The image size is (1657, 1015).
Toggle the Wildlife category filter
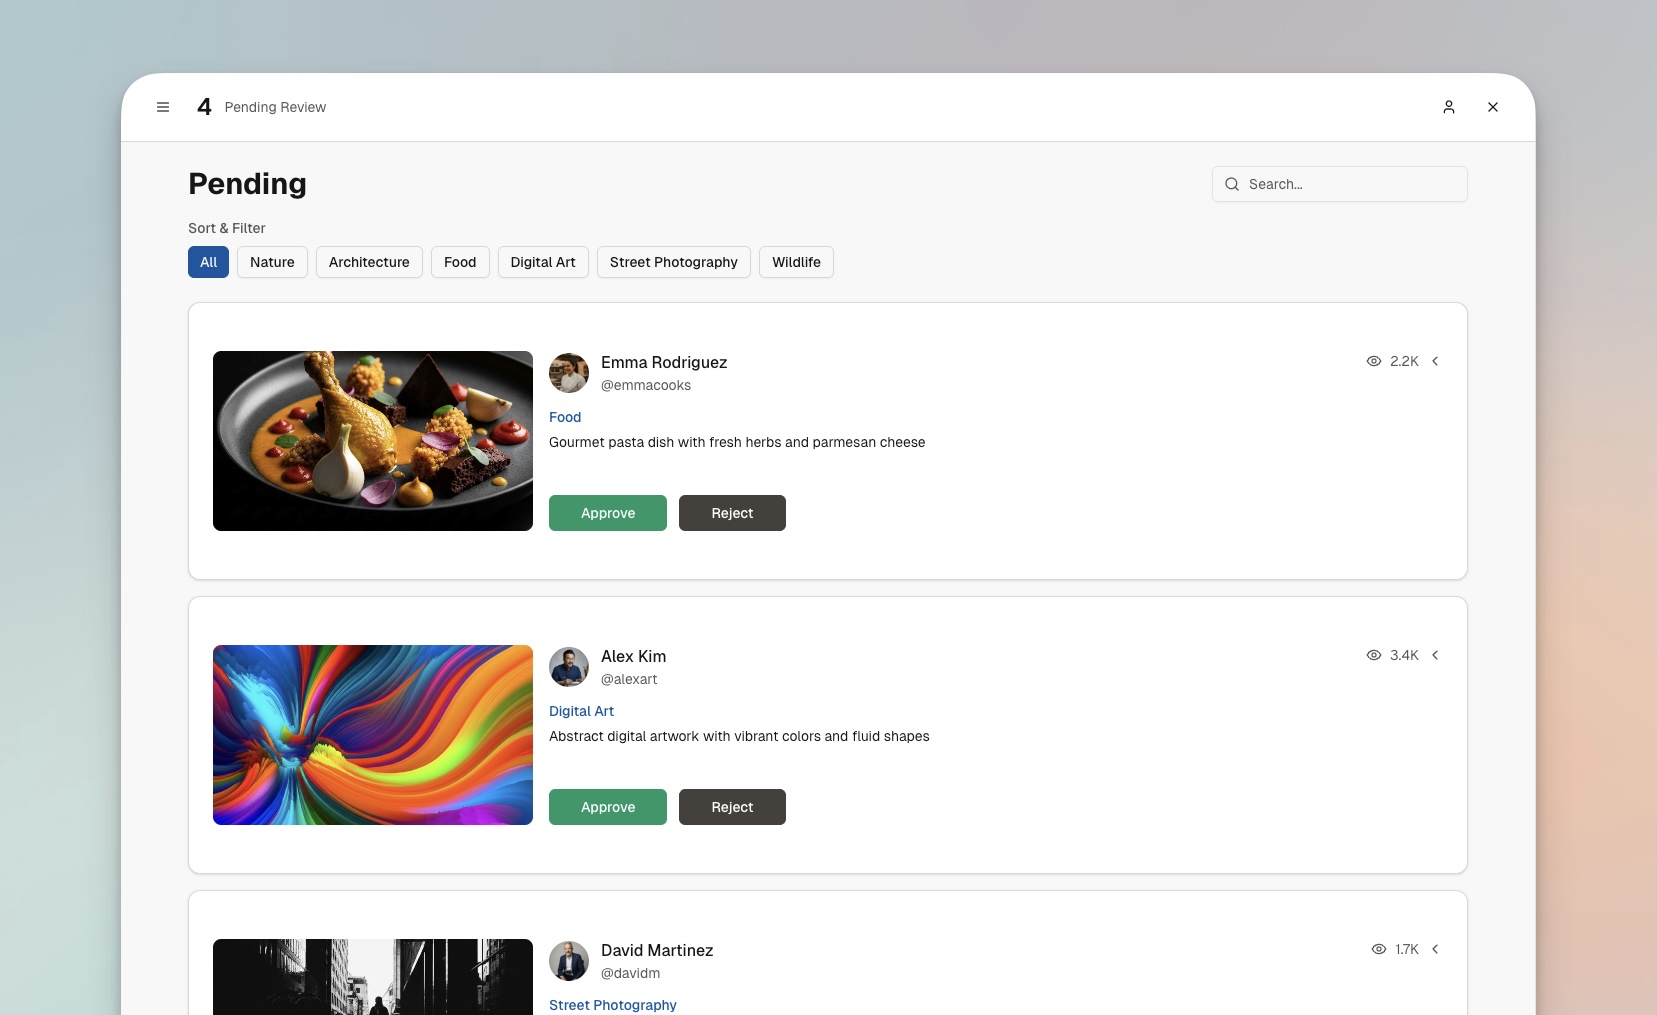coord(796,262)
